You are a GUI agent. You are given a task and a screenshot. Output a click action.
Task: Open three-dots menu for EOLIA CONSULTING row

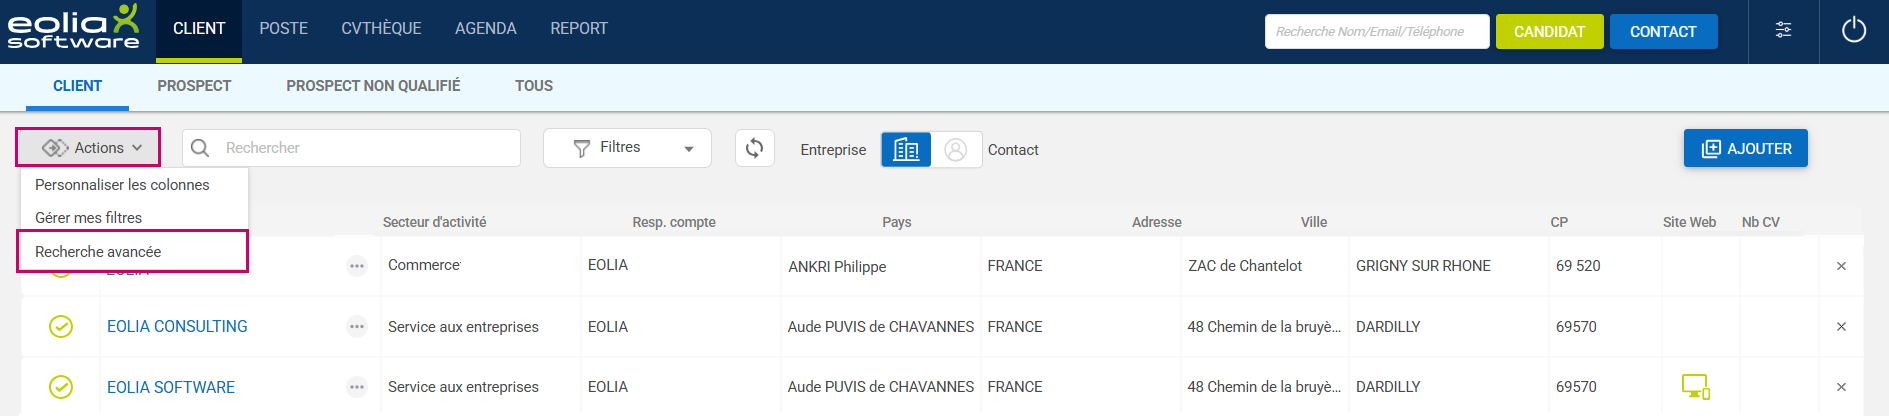tap(357, 327)
